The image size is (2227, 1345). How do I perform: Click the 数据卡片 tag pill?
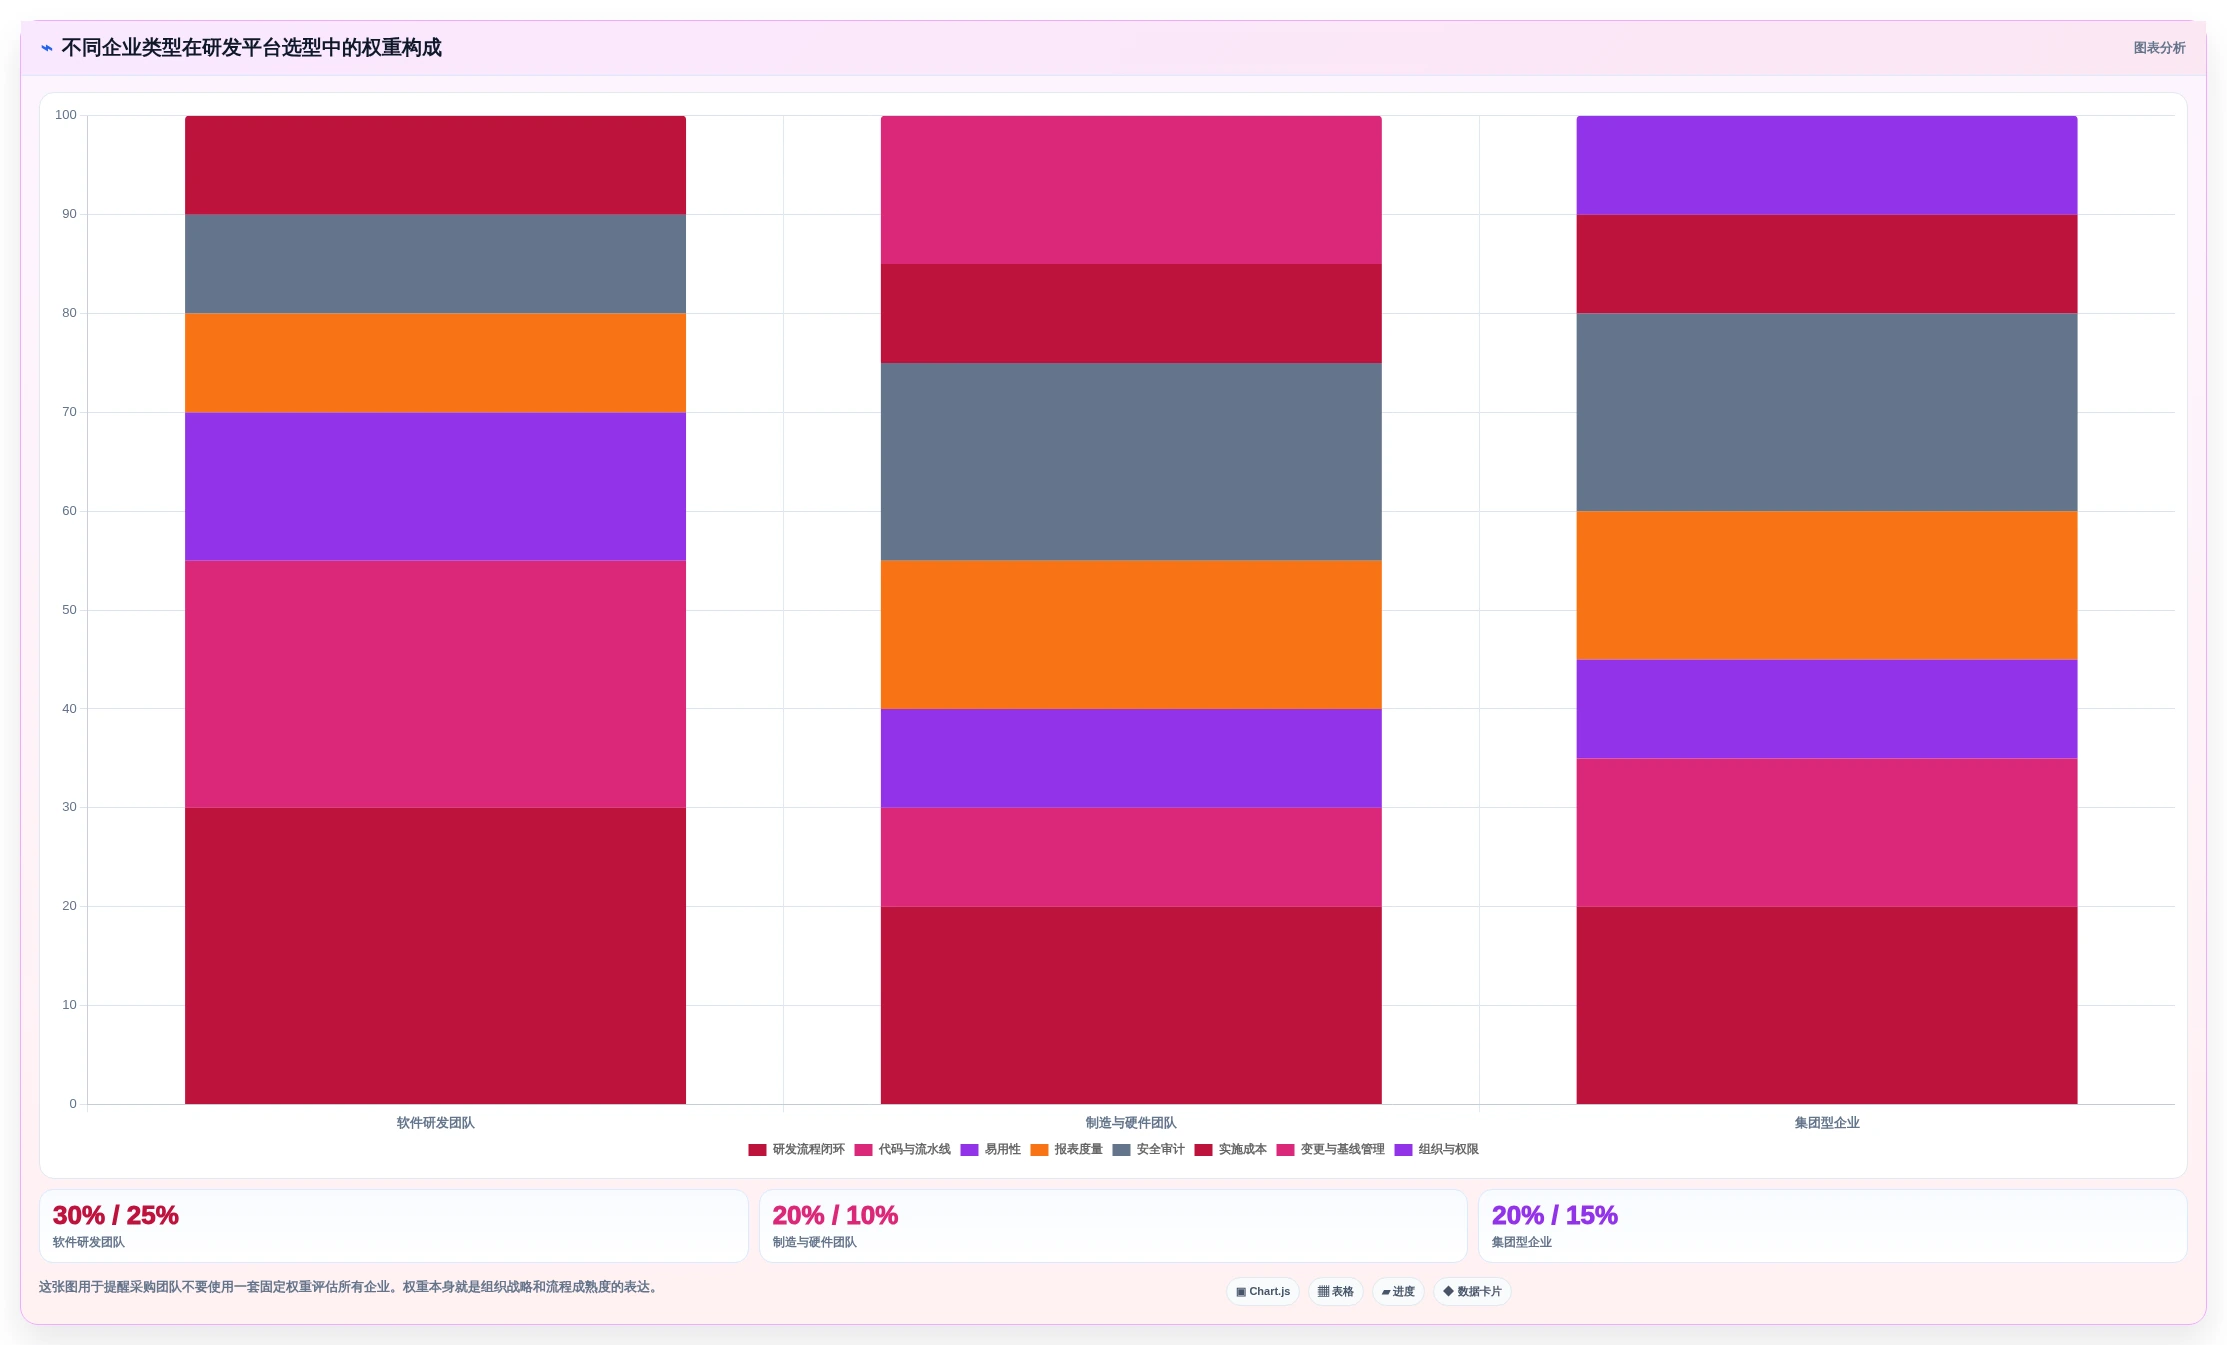click(x=1472, y=1292)
